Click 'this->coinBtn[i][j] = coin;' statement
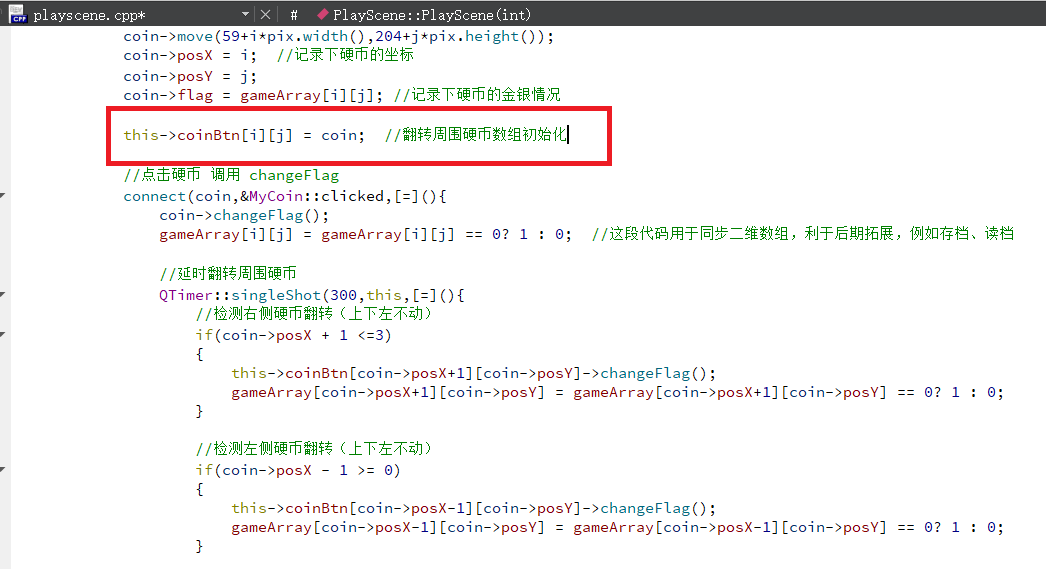This screenshot has height=581, width=1046. pos(244,135)
